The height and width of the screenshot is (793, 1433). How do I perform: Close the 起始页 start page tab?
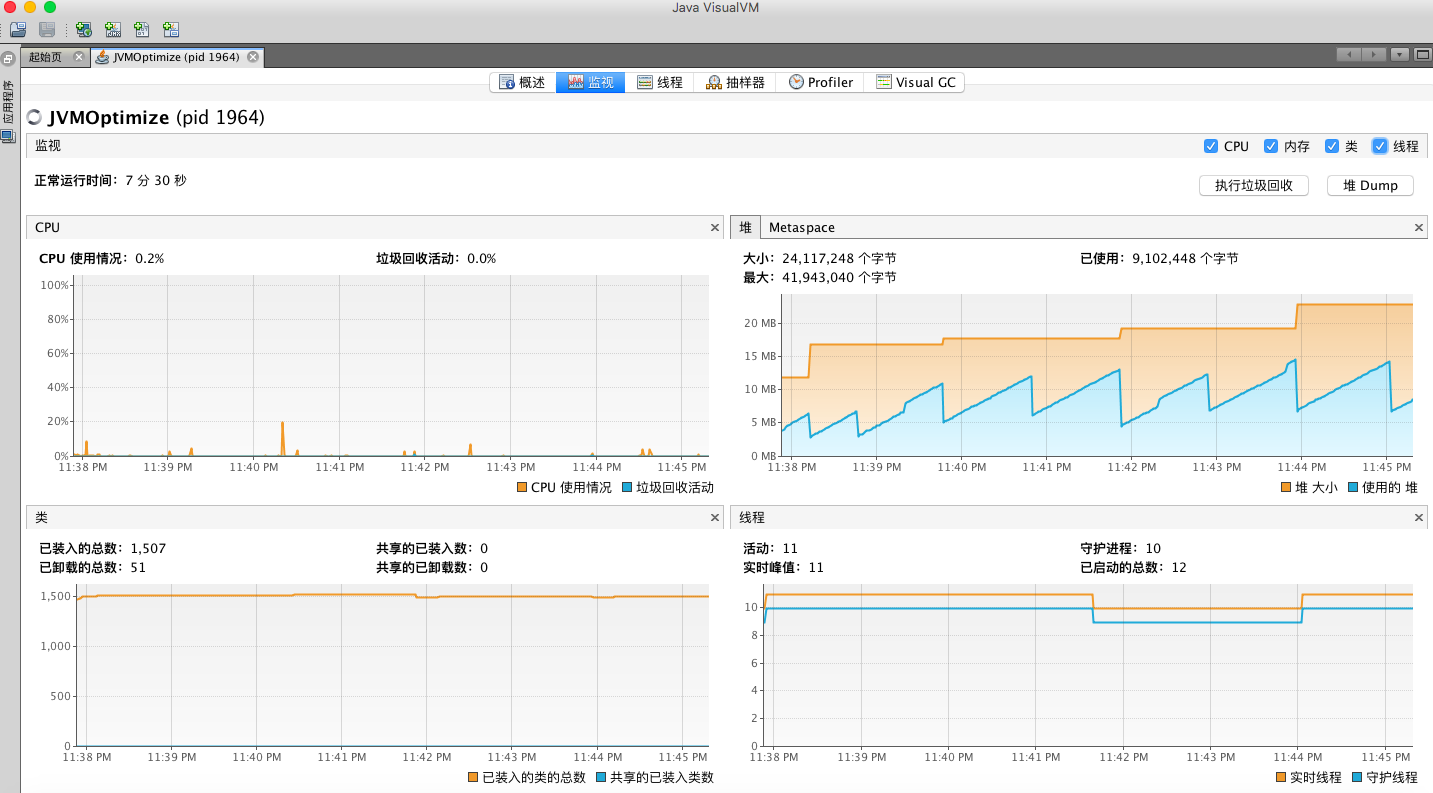(79, 57)
